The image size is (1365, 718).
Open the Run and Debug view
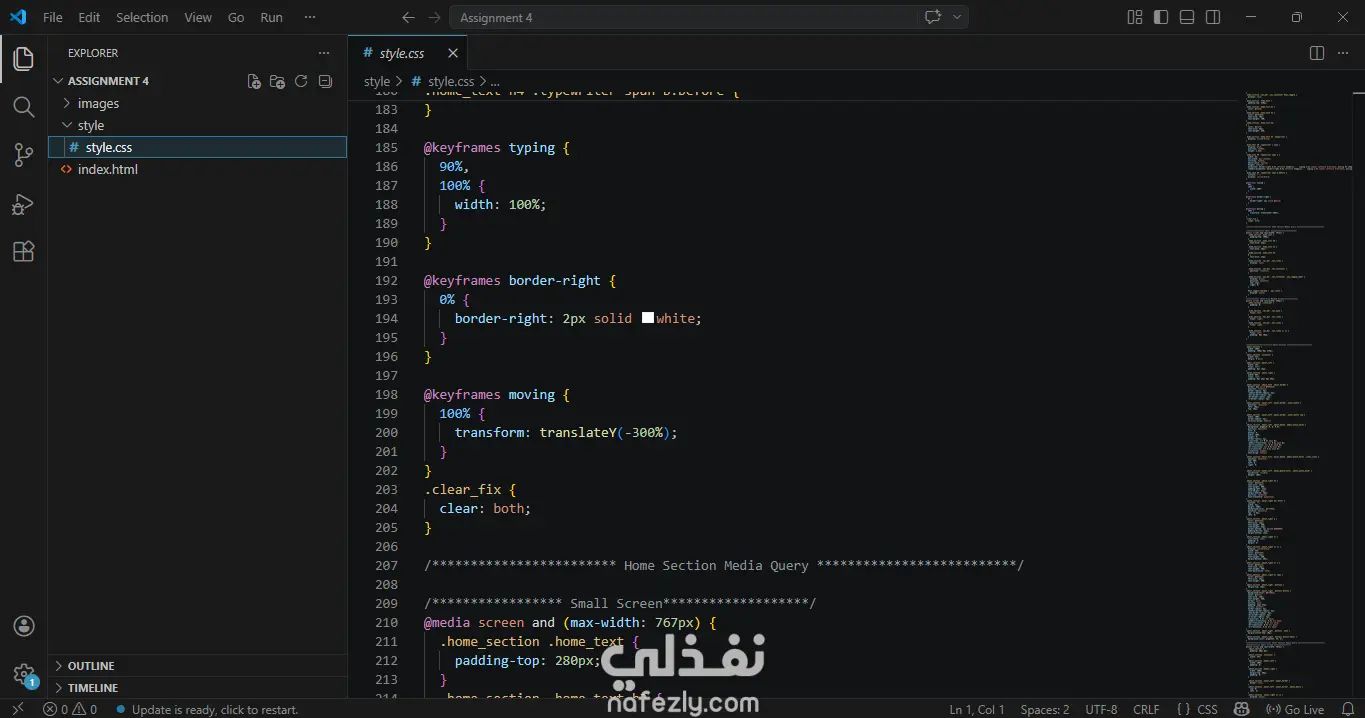tap(23, 204)
